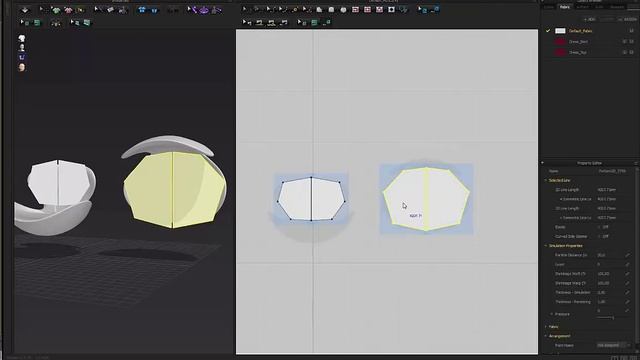This screenshot has width=640, height=360.
Task: Open the fourth tab in Object Browser
Action: pyautogui.click(x=599, y=7)
